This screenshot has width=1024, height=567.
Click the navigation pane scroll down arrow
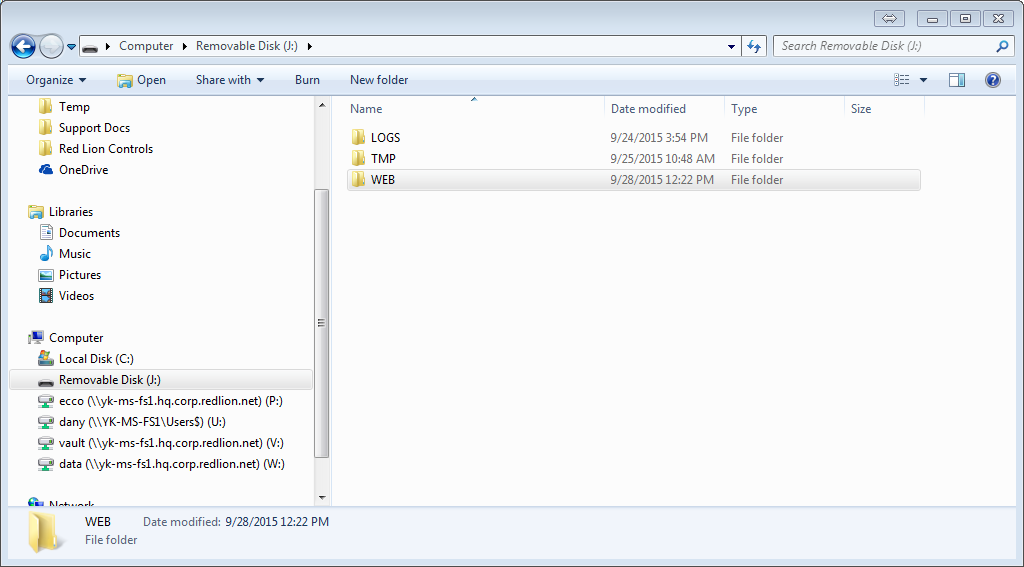click(x=322, y=498)
